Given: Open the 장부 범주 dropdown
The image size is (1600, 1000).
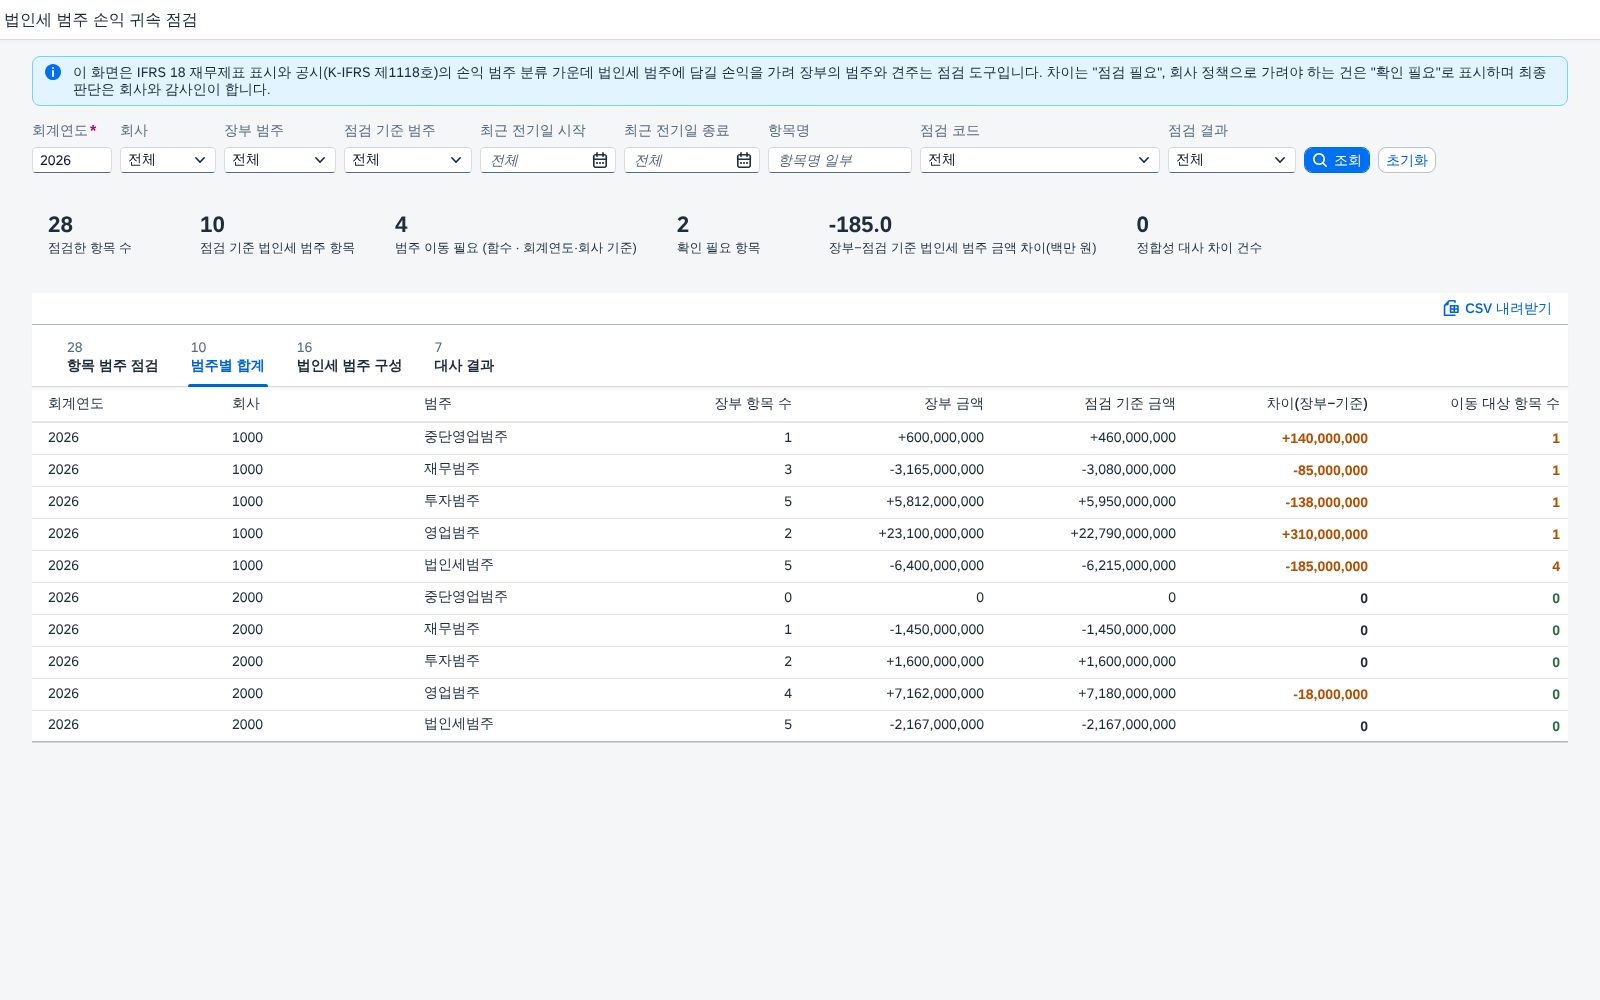Looking at the screenshot, I should pos(280,160).
